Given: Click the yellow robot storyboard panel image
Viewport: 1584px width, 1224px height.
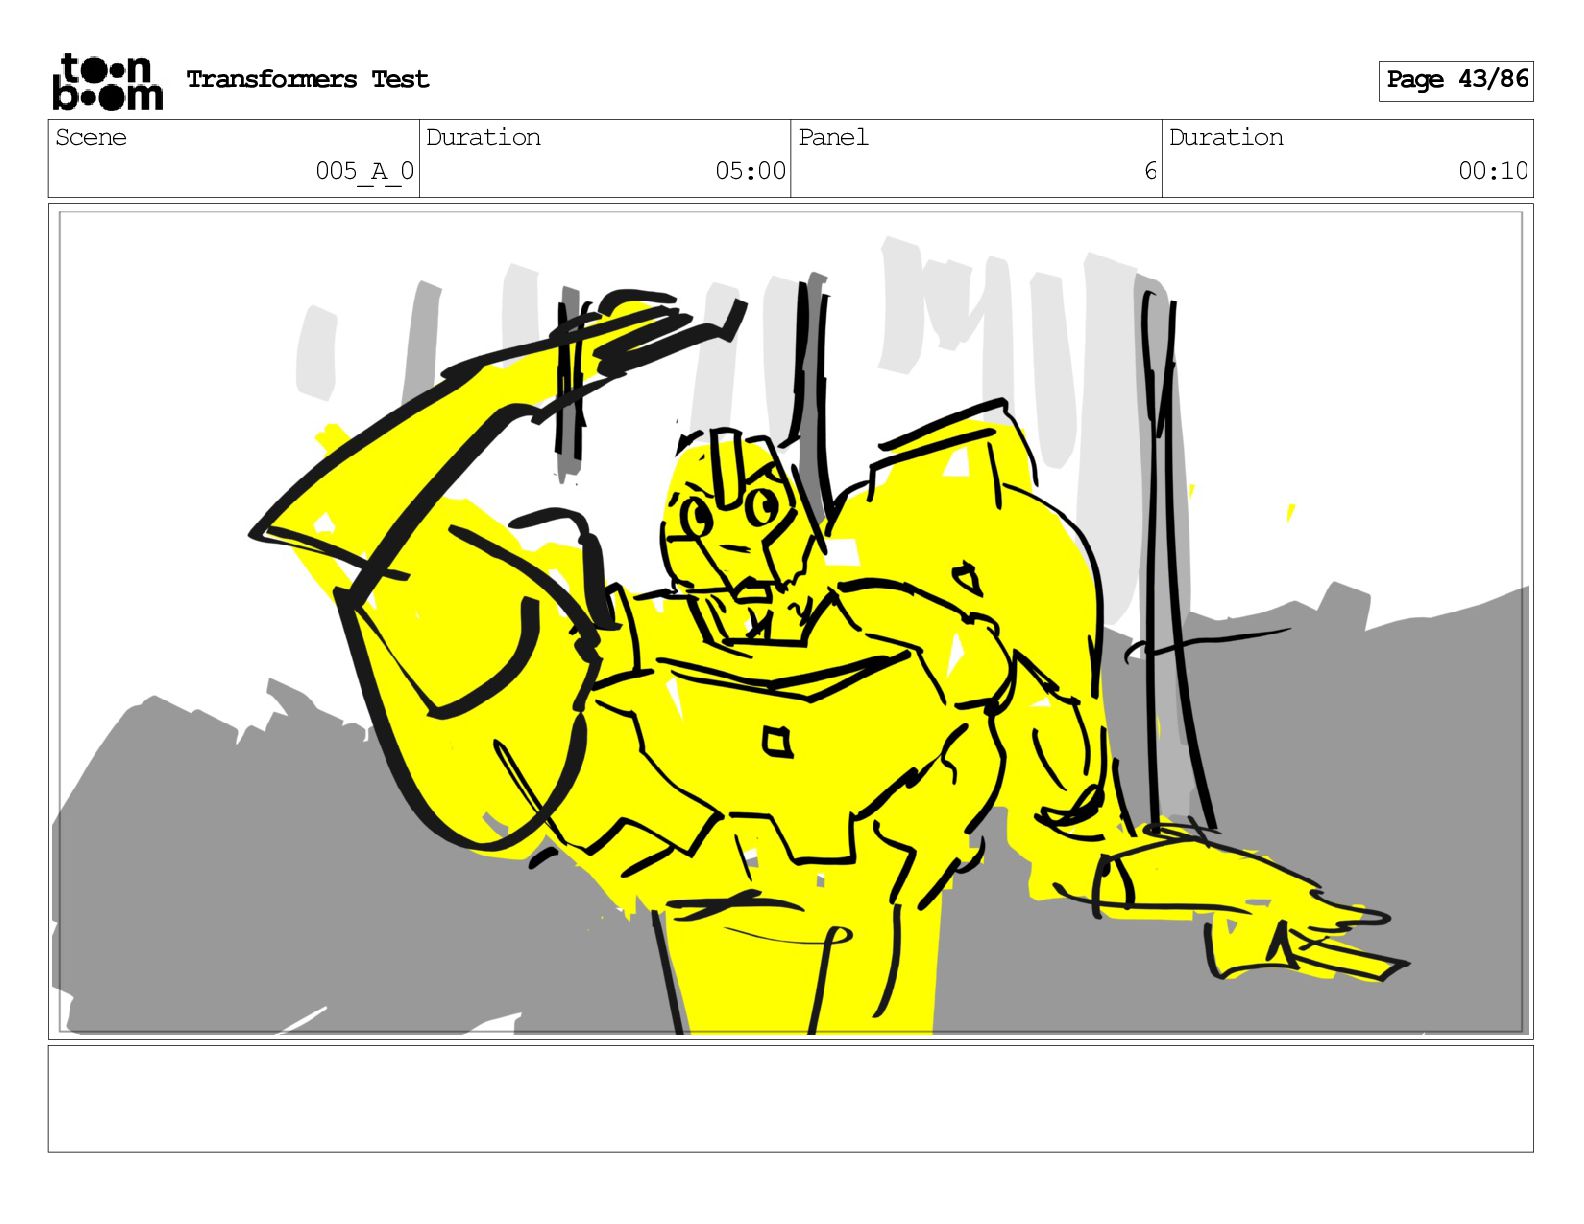Looking at the screenshot, I should tap(791, 621).
